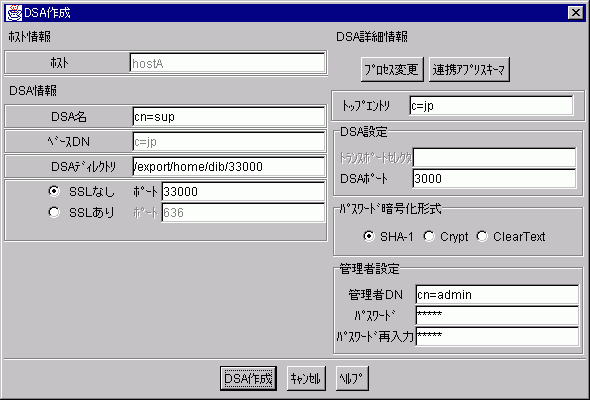Select the SSLあり radio button
This screenshot has width=590, height=400.
coord(54,213)
